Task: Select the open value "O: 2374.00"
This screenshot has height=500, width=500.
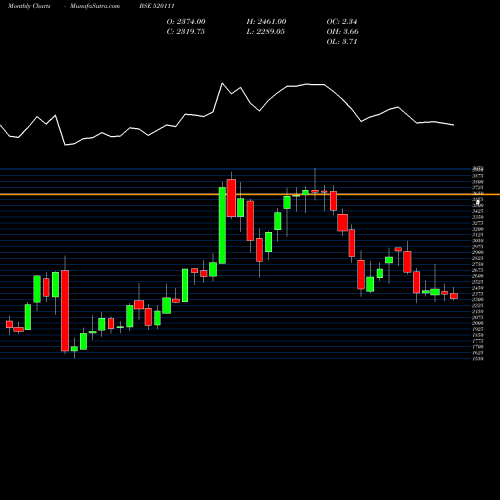Action: [x=186, y=22]
